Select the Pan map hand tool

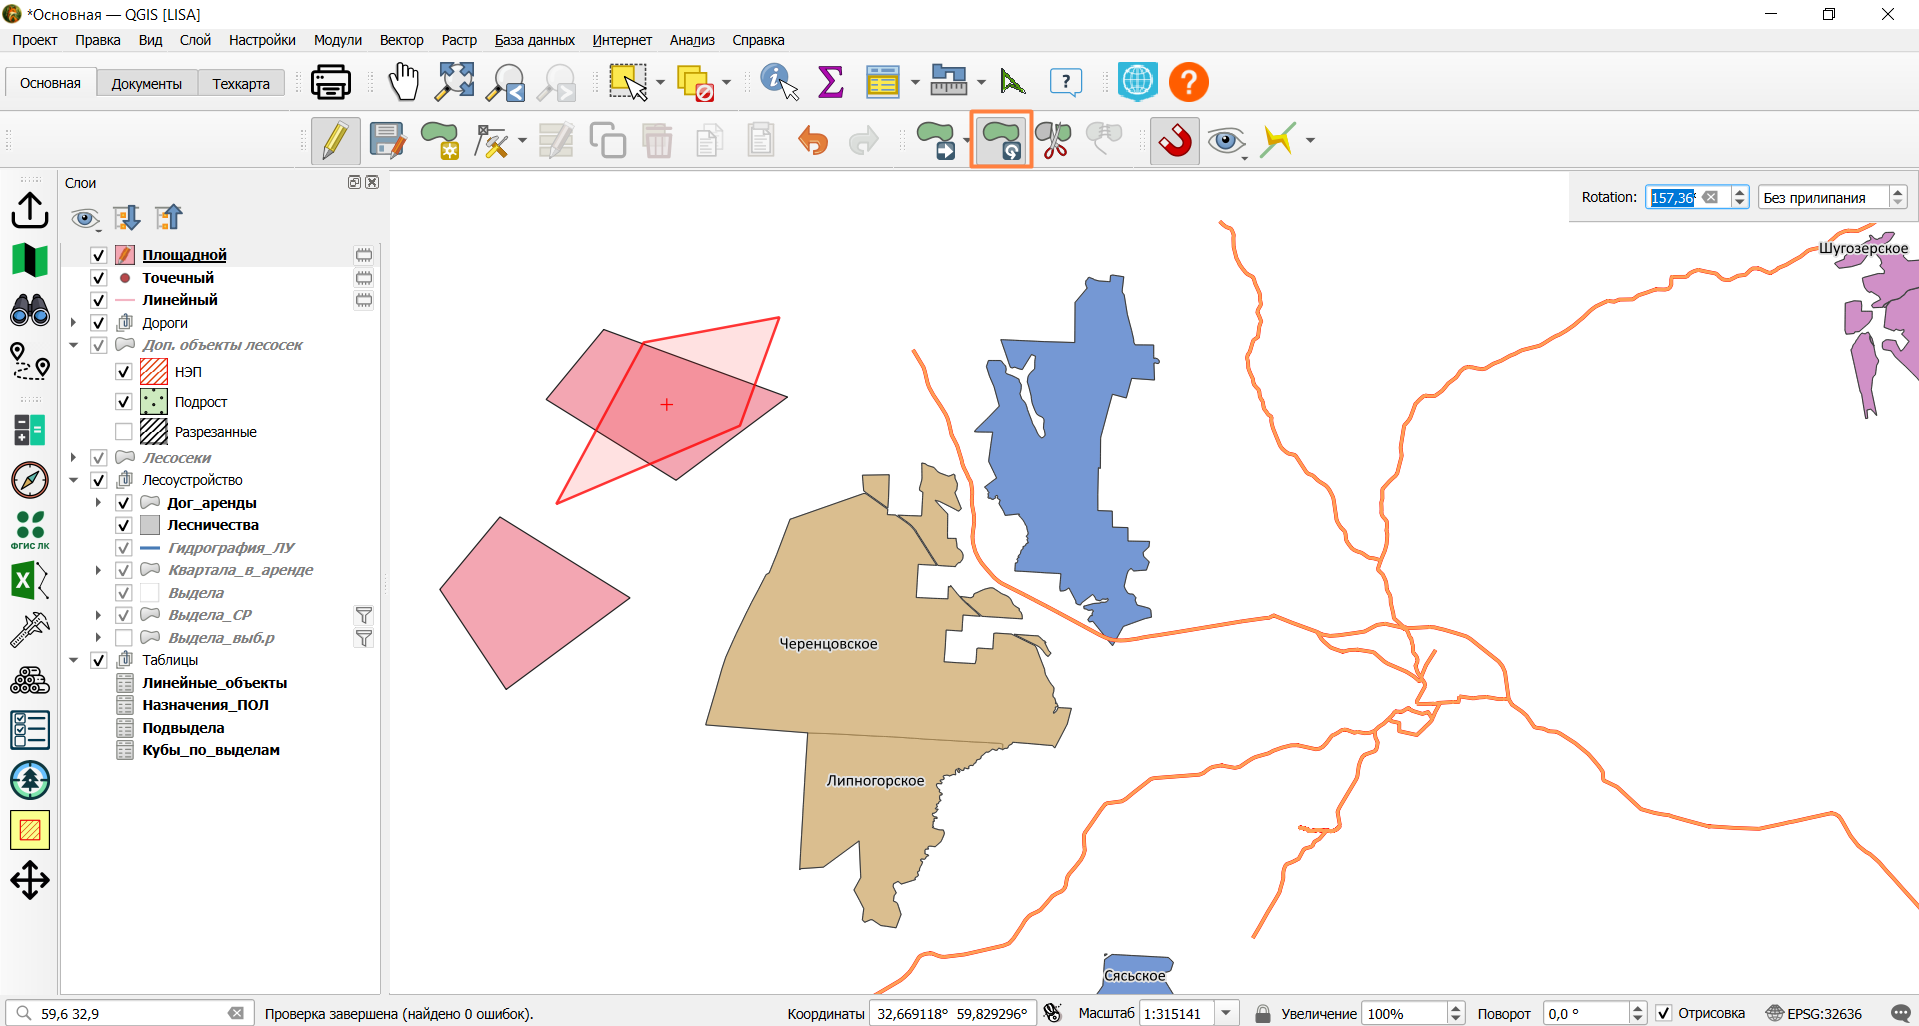coord(403,82)
